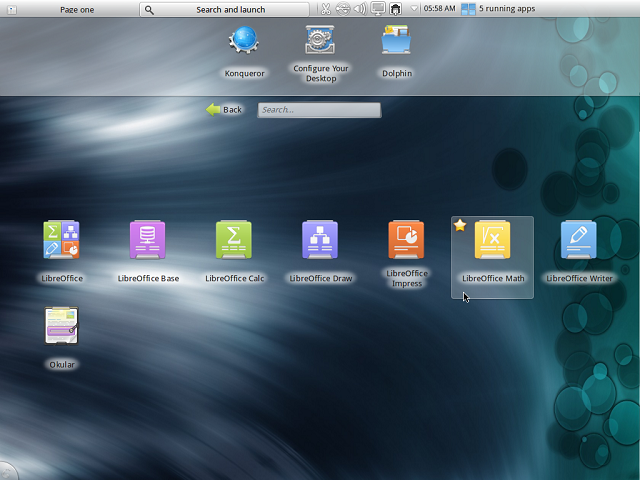Expand hidden system tray icons arrow
This screenshot has width=640, height=480.
(414, 9)
